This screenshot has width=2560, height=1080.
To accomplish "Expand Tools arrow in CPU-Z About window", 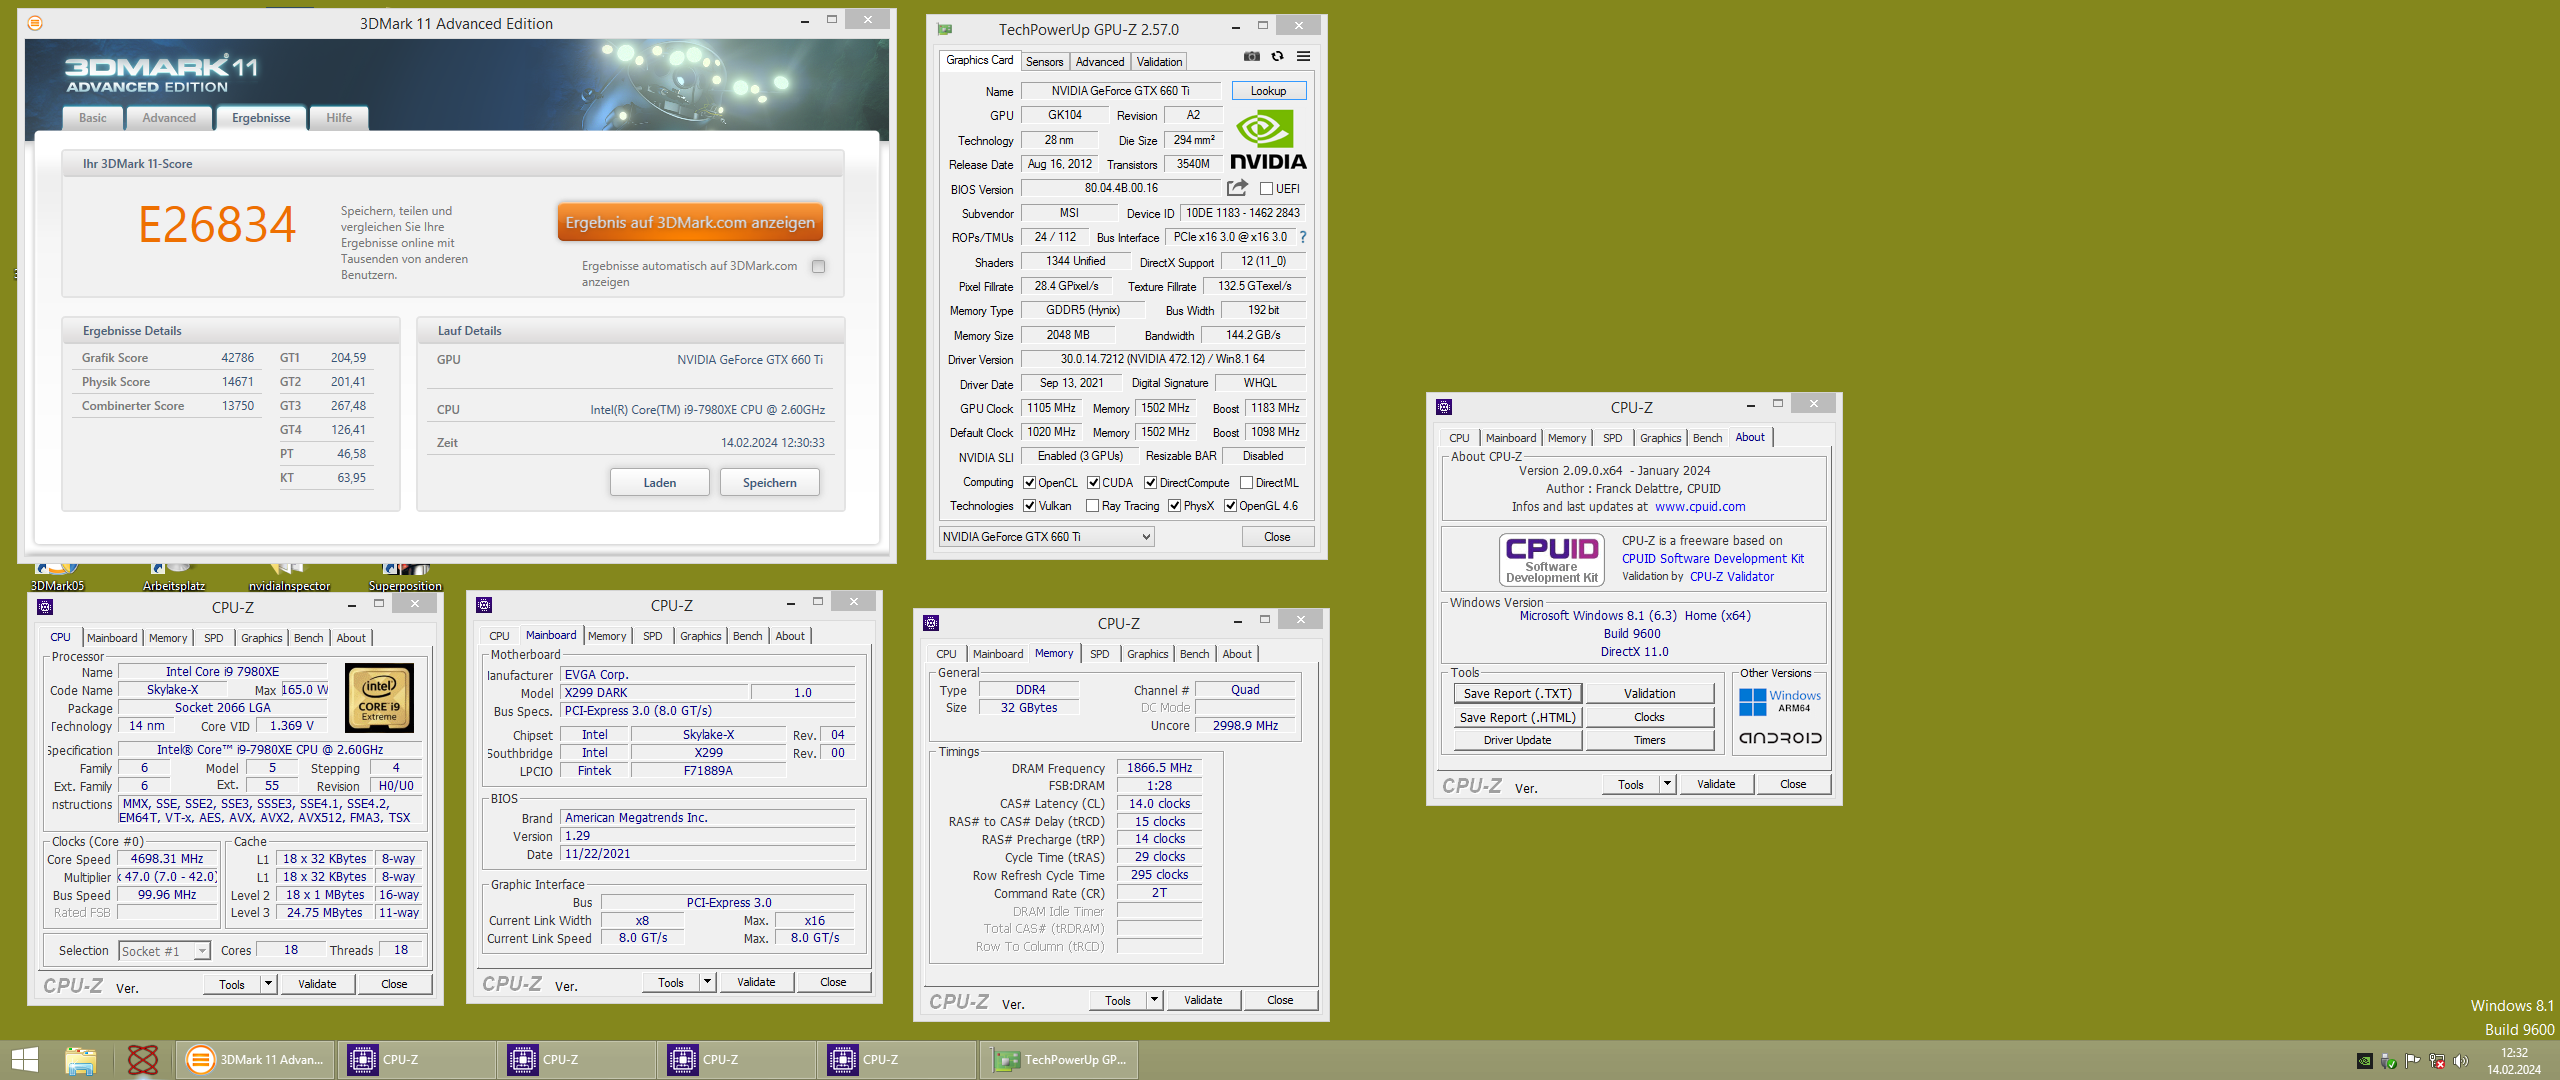I will tap(1667, 784).
